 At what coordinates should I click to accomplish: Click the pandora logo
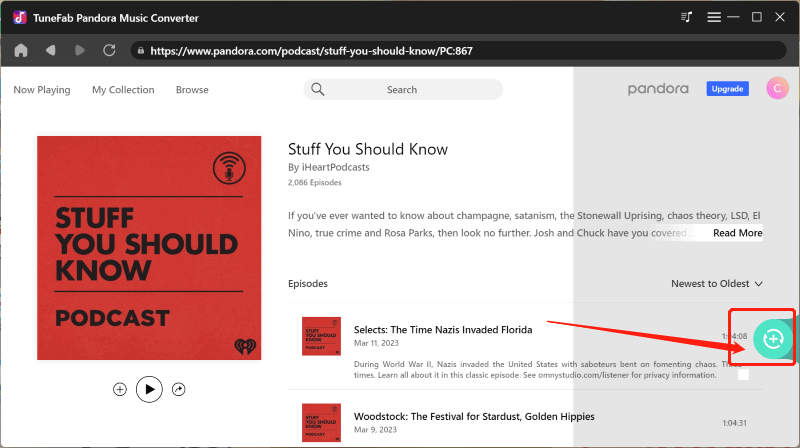click(x=658, y=89)
